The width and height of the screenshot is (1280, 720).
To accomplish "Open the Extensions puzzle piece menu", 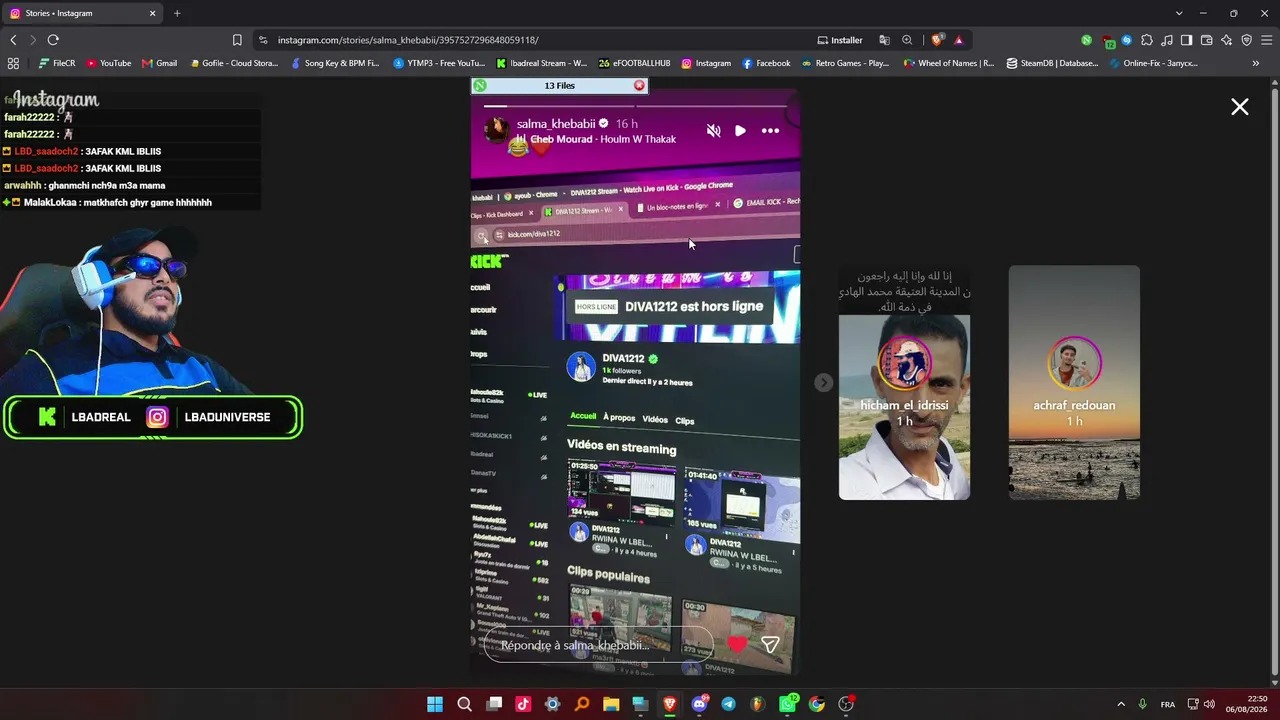I will pyautogui.click(x=1147, y=40).
